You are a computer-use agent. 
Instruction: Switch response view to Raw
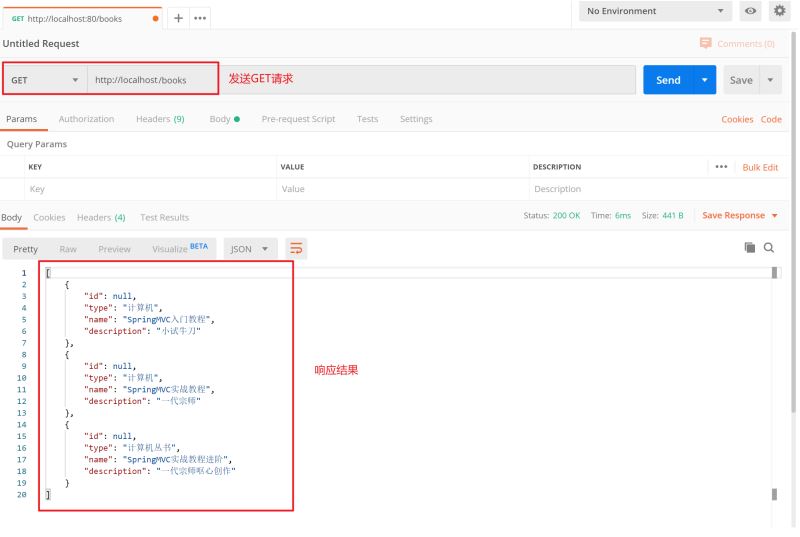pos(68,249)
